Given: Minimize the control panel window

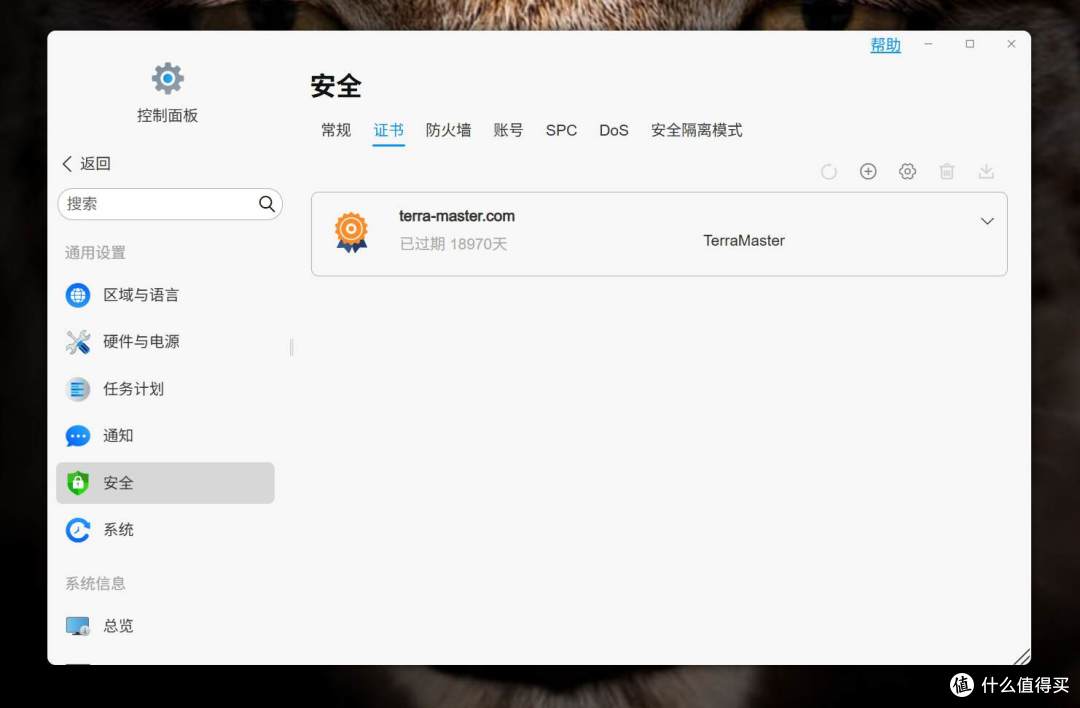Looking at the screenshot, I should click(x=928, y=44).
